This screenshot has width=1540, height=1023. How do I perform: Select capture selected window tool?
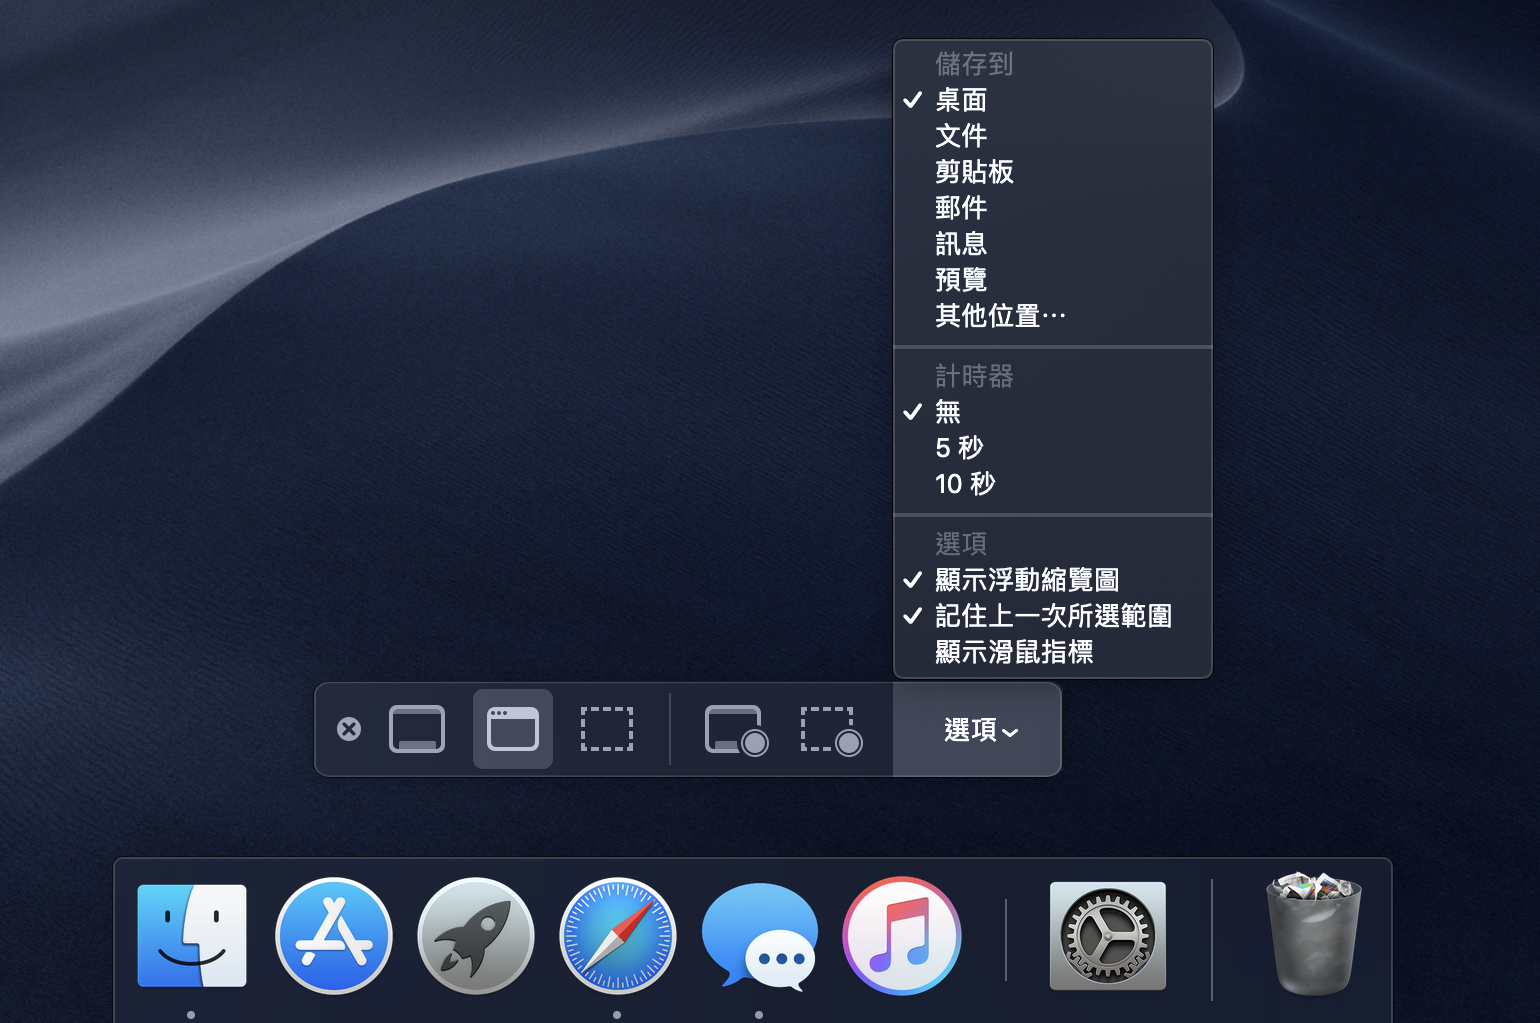click(x=513, y=729)
